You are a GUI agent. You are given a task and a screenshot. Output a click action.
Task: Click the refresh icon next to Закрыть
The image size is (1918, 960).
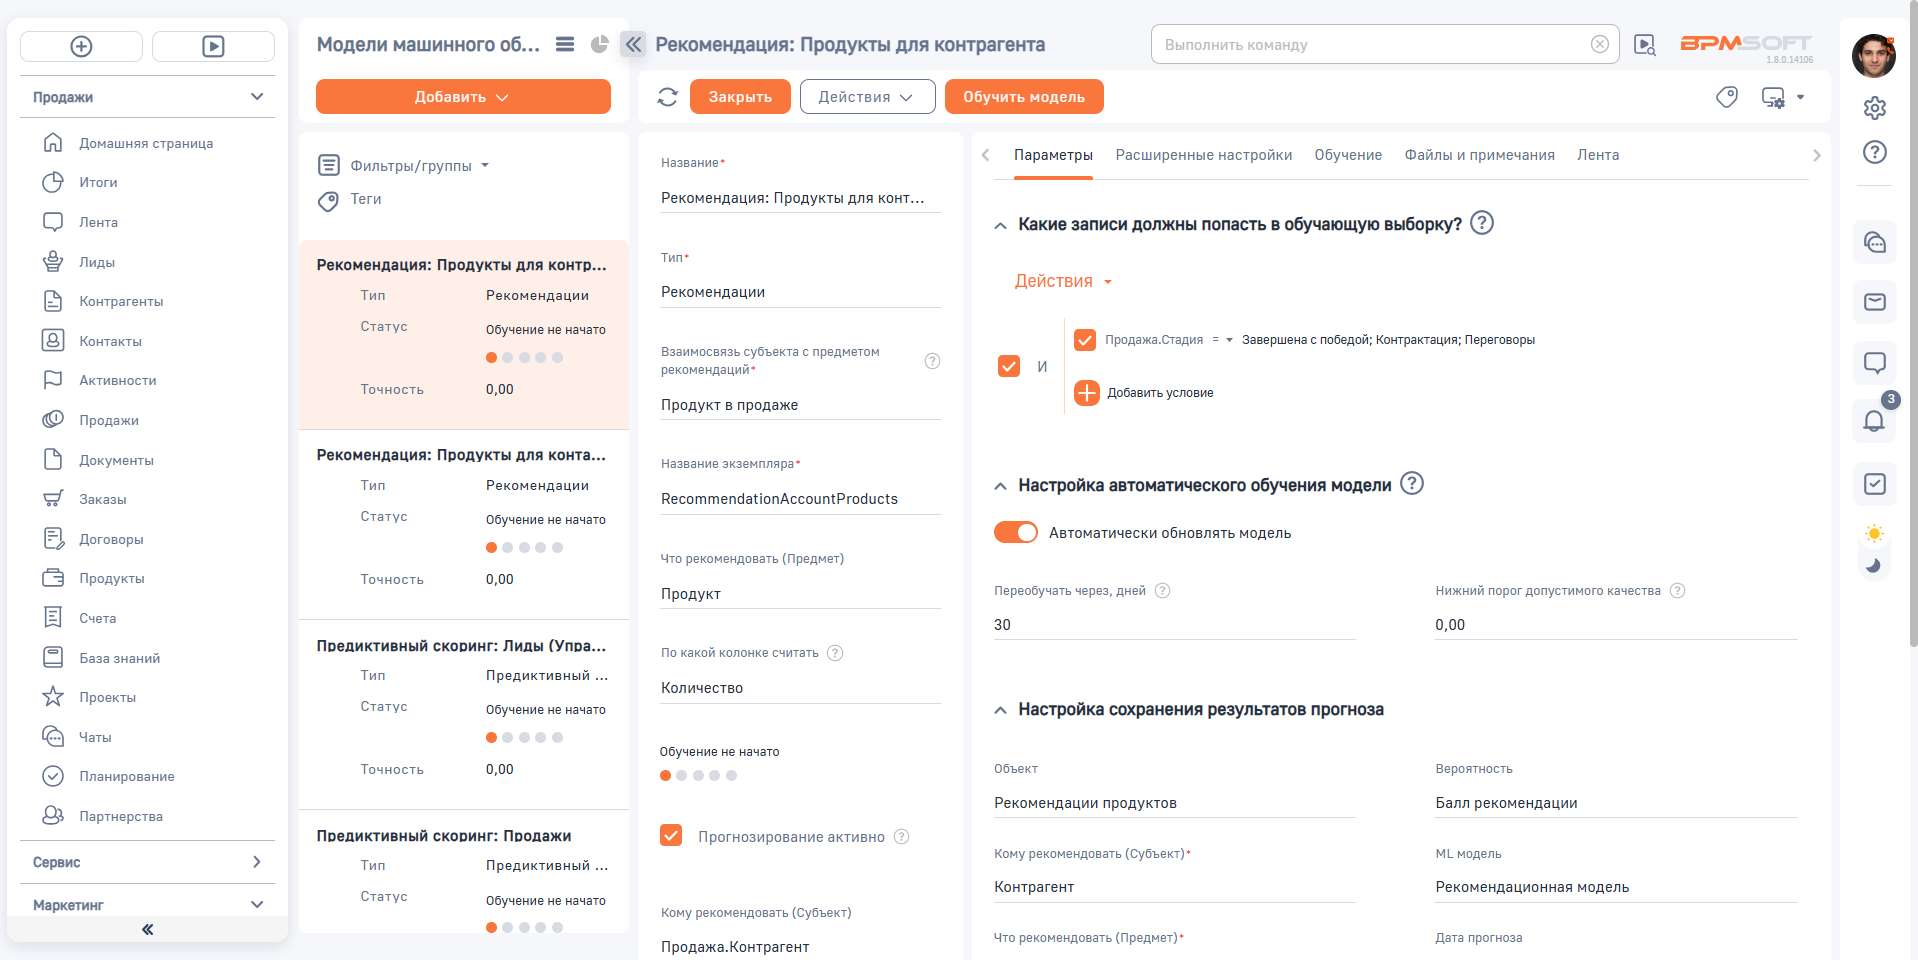[667, 97]
